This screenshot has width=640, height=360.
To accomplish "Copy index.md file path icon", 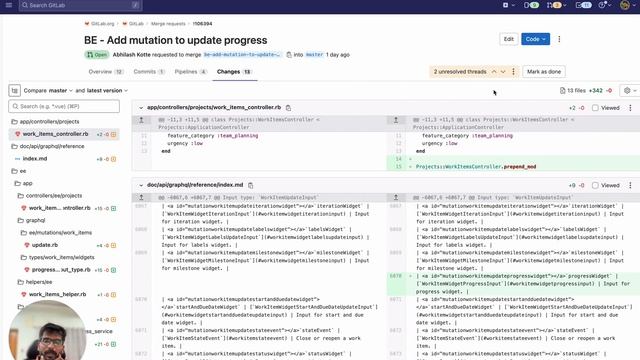I will pyautogui.click(x=251, y=185).
